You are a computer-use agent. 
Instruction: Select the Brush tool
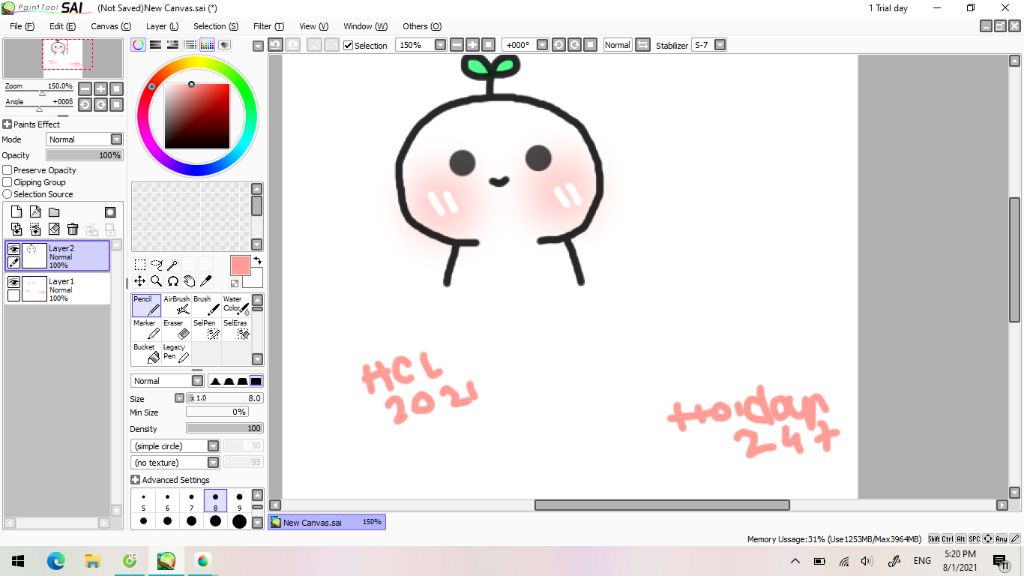point(206,305)
